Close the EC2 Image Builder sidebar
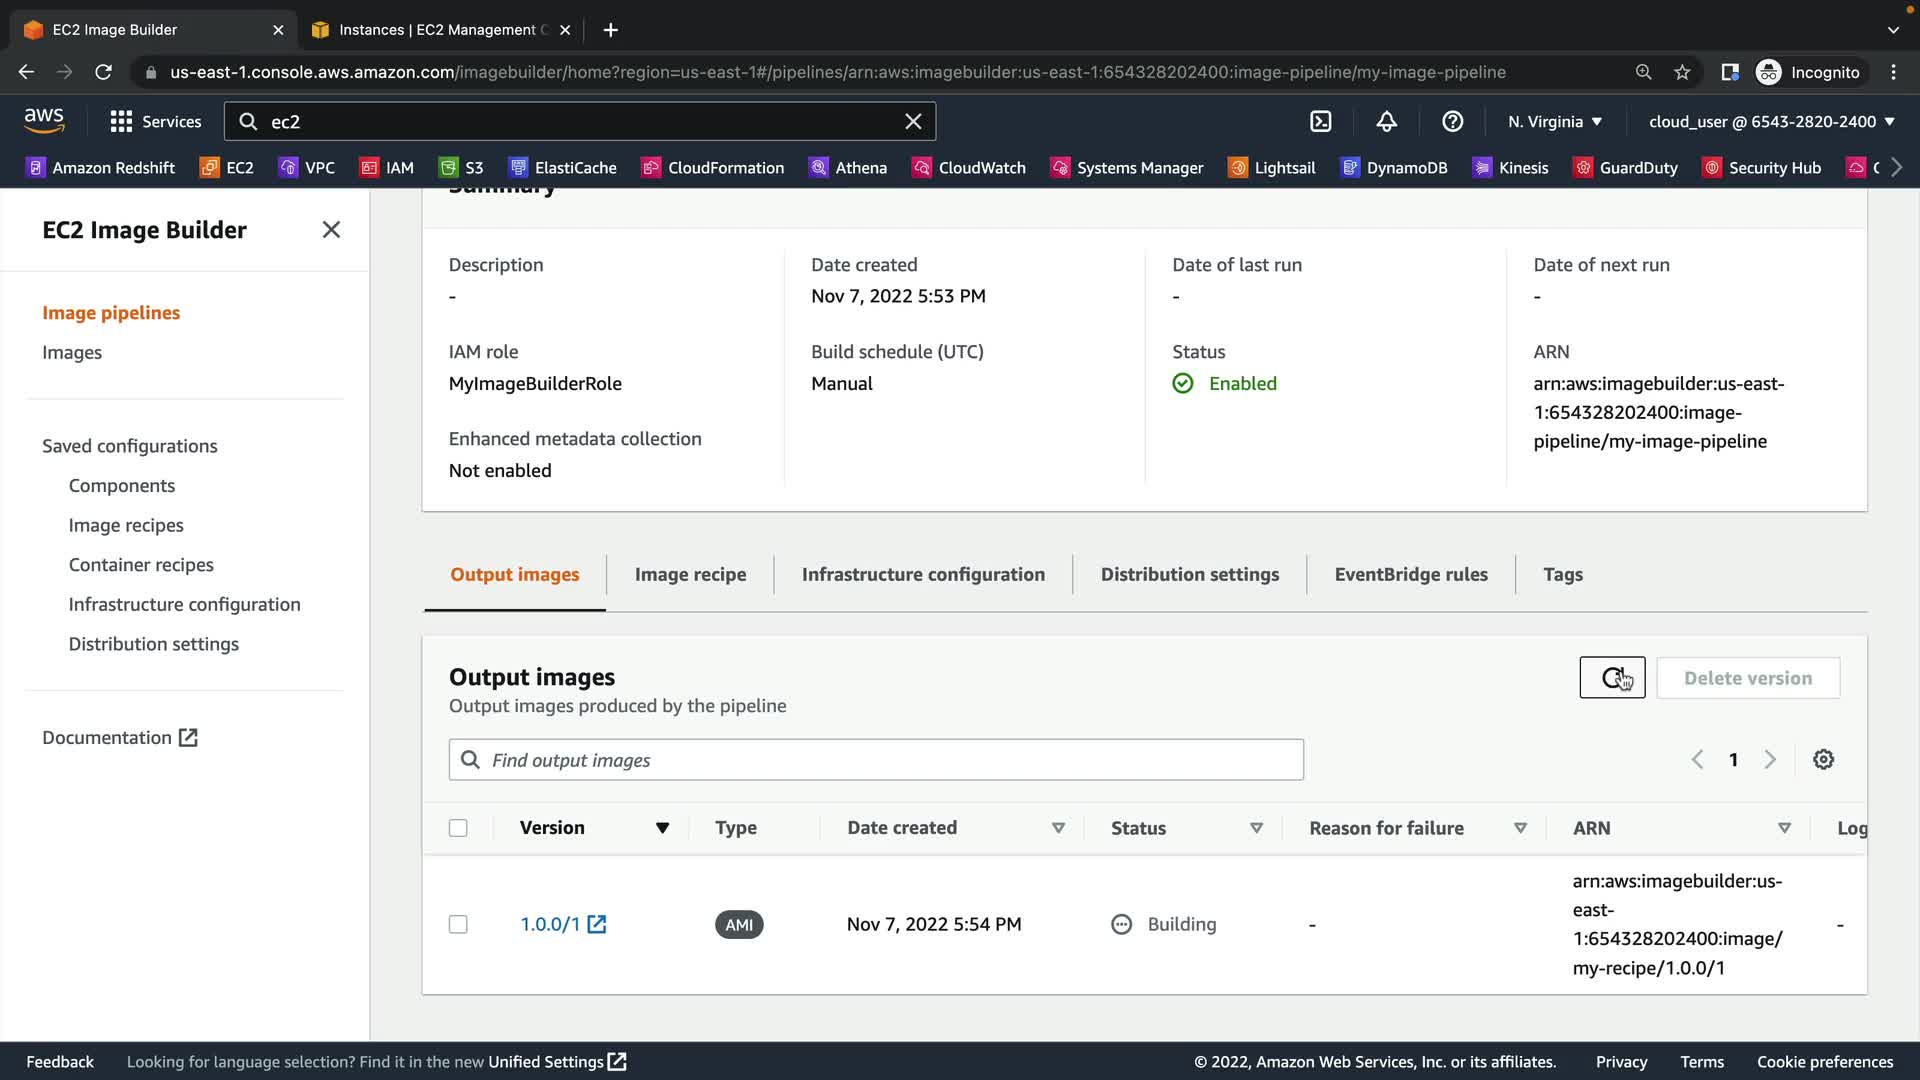This screenshot has height=1080, width=1920. pos(331,230)
